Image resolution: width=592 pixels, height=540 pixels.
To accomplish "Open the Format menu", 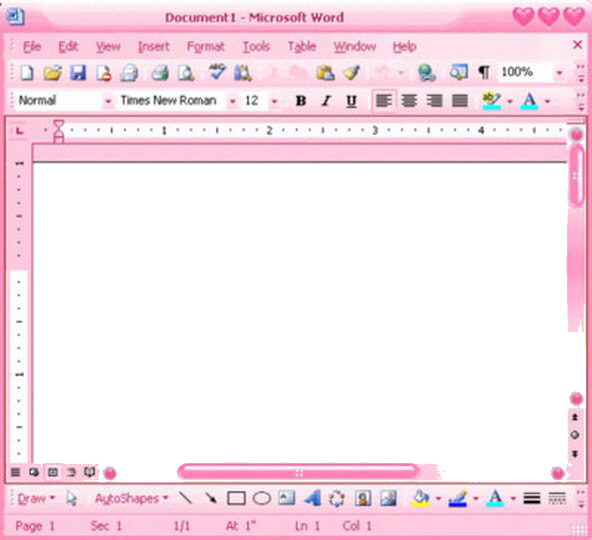I will (206, 46).
